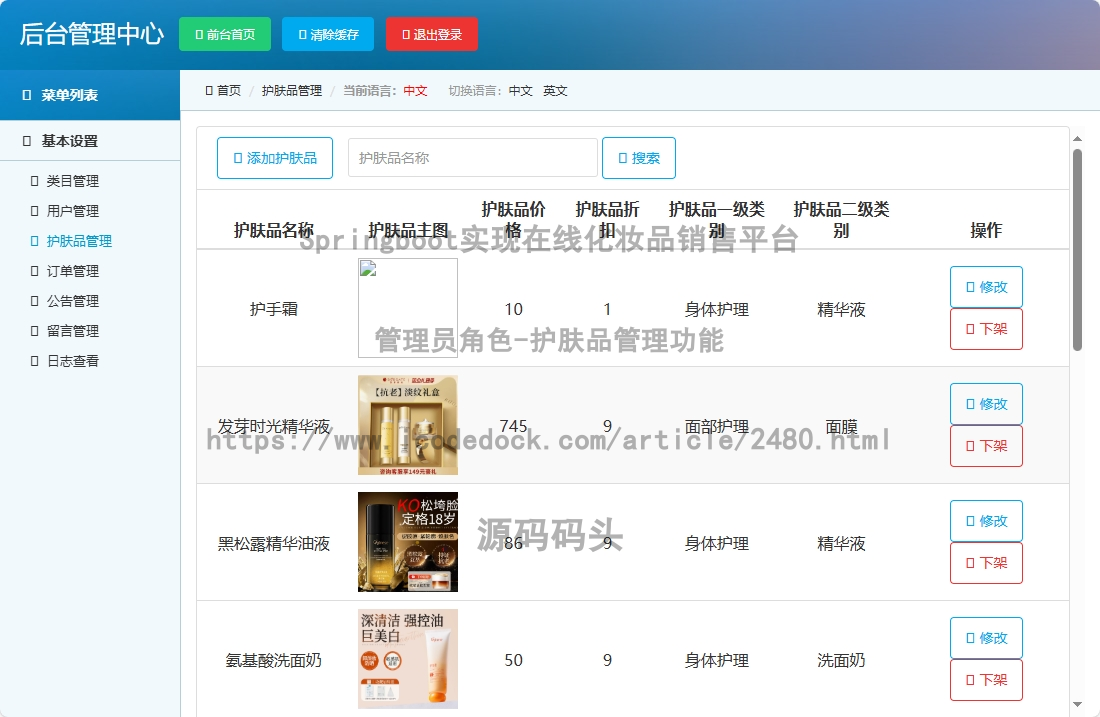The width and height of the screenshot is (1100, 717).
Task: Switch language to 英文
Action: [x=555, y=91]
